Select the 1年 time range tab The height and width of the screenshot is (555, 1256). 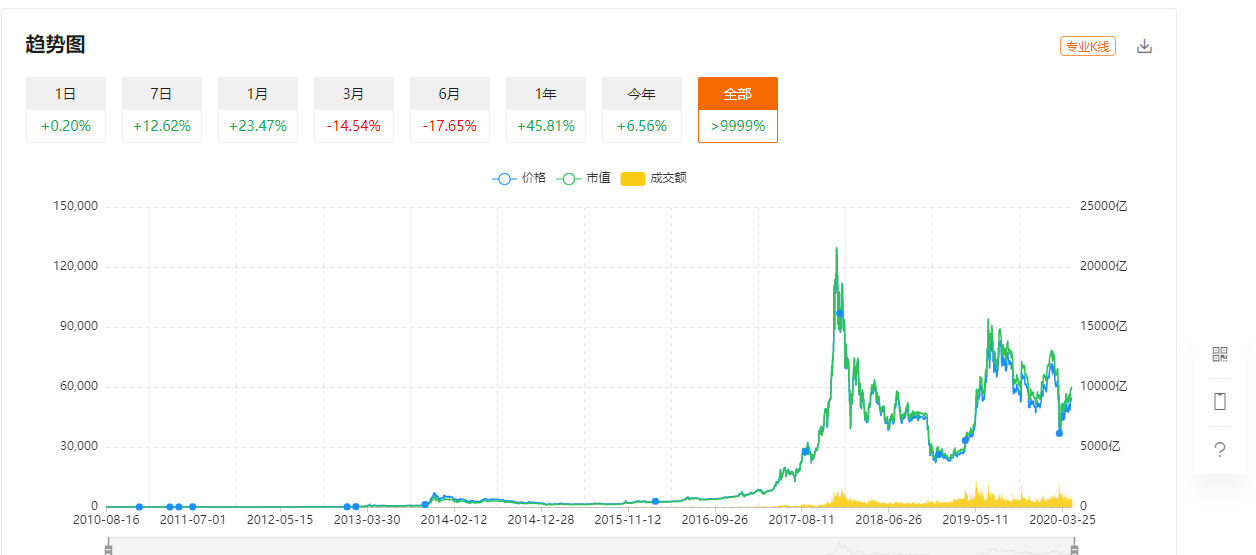point(546,93)
